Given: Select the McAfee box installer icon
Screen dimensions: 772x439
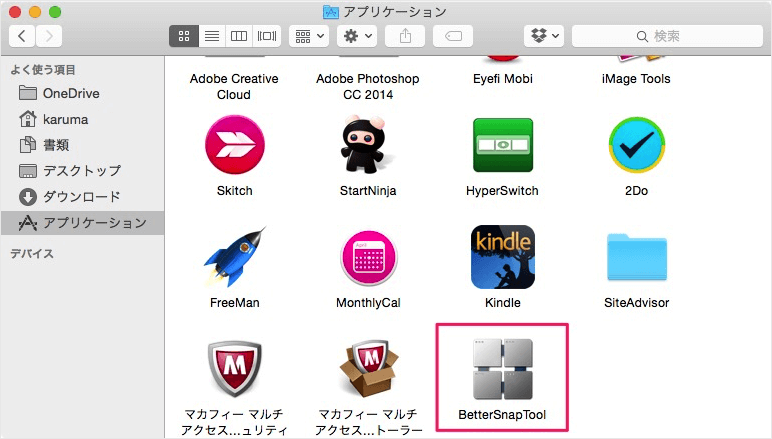Looking at the screenshot, I should (368, 368).
